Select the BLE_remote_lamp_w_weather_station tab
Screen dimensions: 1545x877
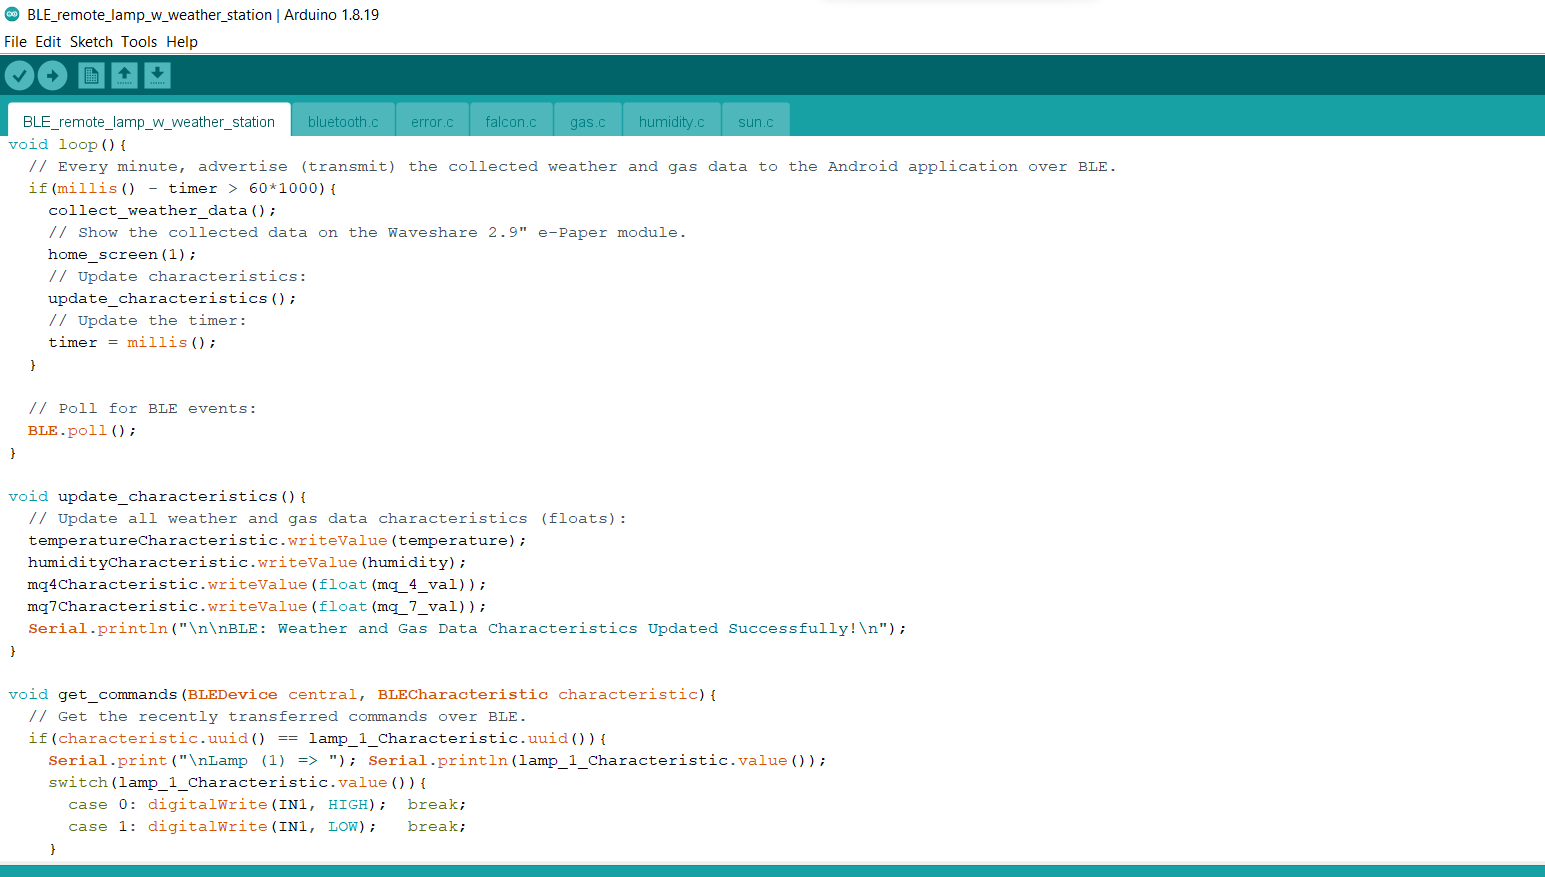point(147,120)
